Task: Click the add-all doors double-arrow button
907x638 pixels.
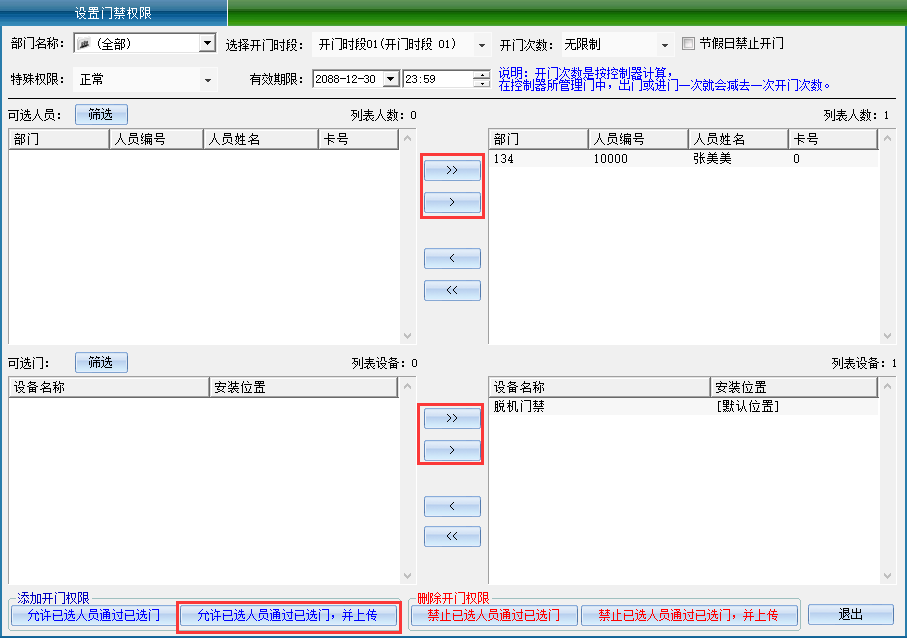Action: coord(452,418)
